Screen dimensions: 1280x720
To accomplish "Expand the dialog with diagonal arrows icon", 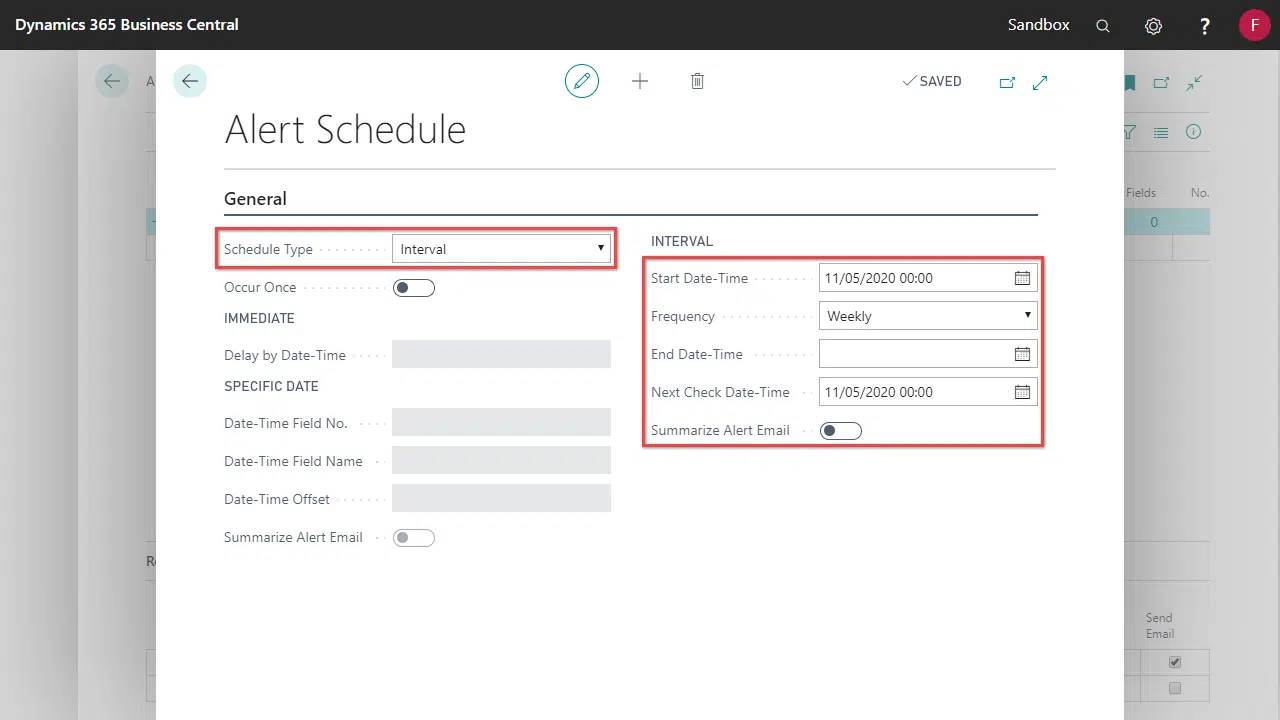I will [x=1040, y=82].
